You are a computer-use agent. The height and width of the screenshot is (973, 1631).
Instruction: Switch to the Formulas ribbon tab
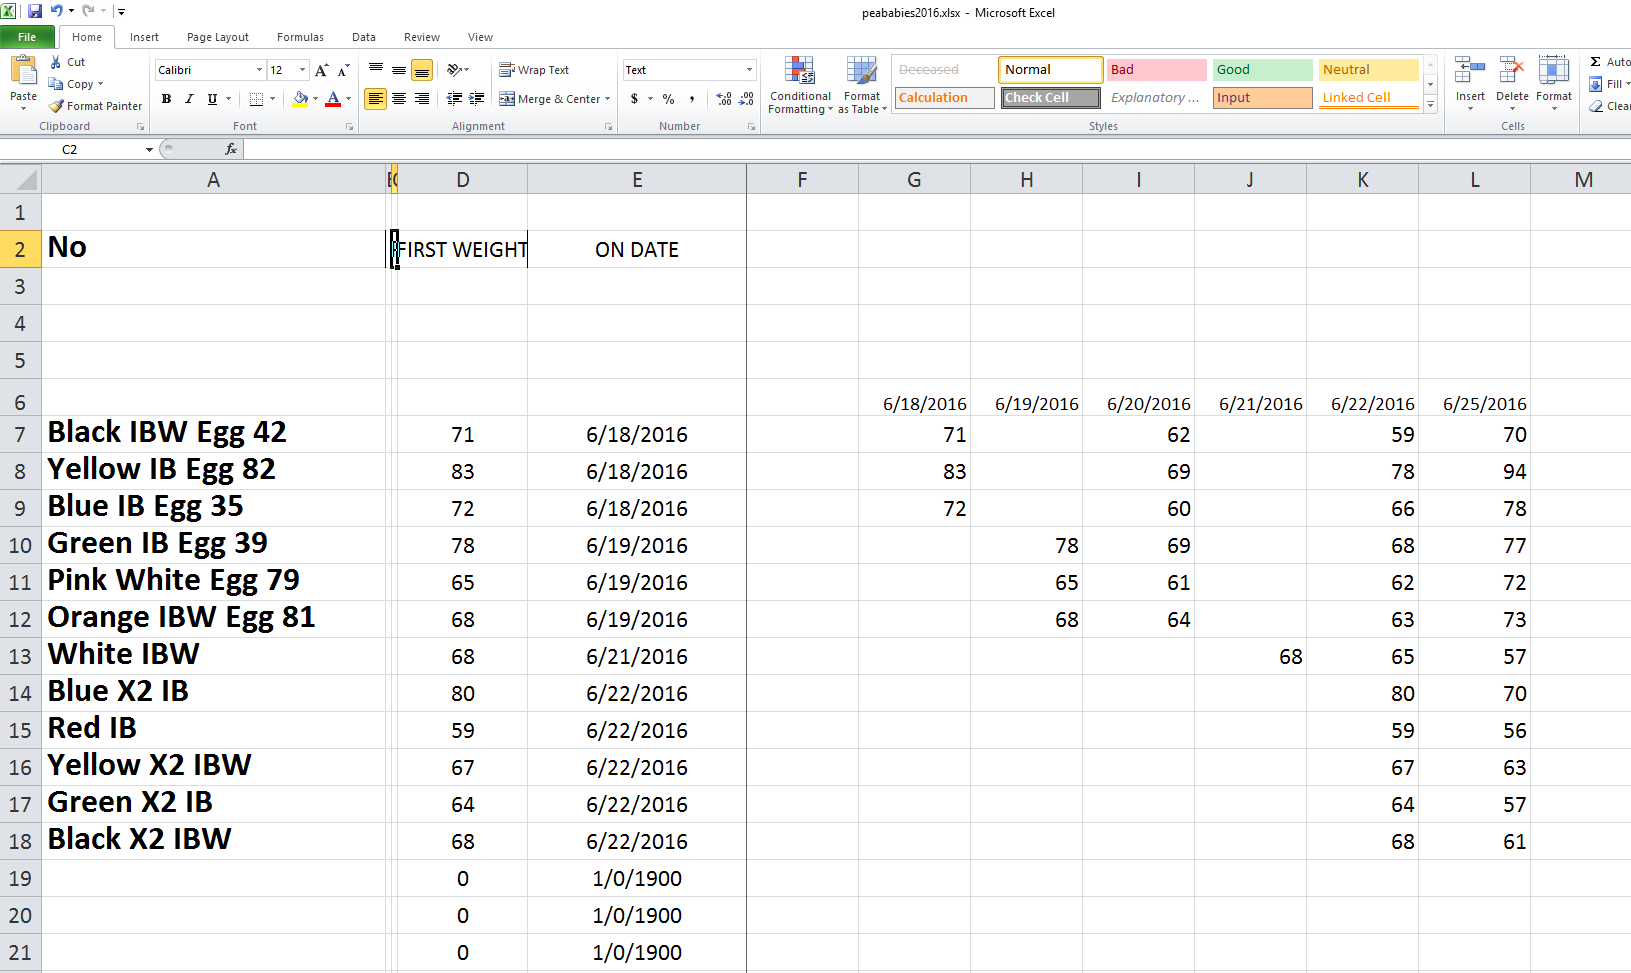click(x=300, y=37)
